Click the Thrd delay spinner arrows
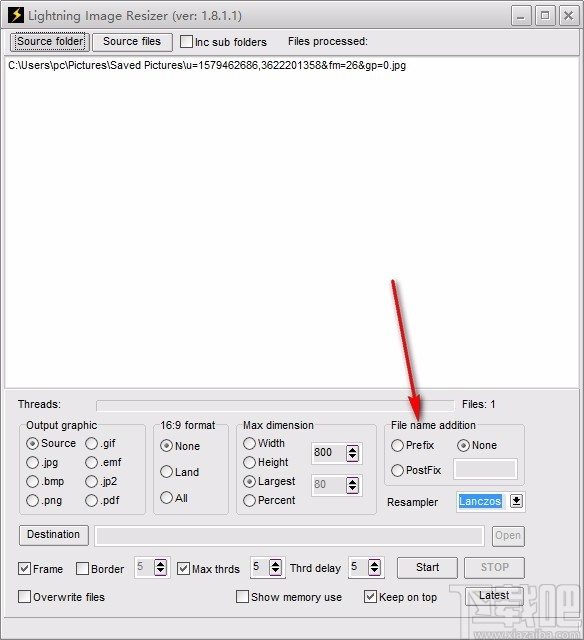 click(374, 567)
